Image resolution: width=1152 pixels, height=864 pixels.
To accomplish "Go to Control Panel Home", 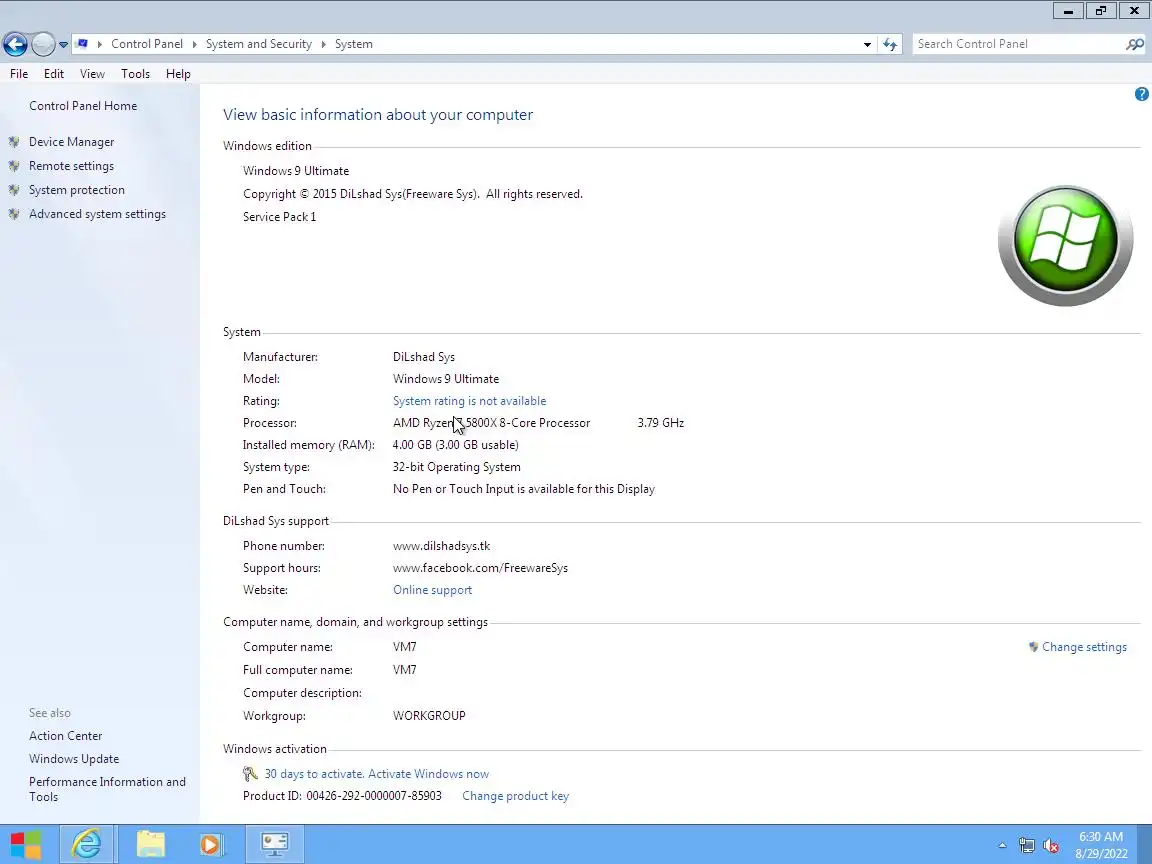I will (83, 106).
